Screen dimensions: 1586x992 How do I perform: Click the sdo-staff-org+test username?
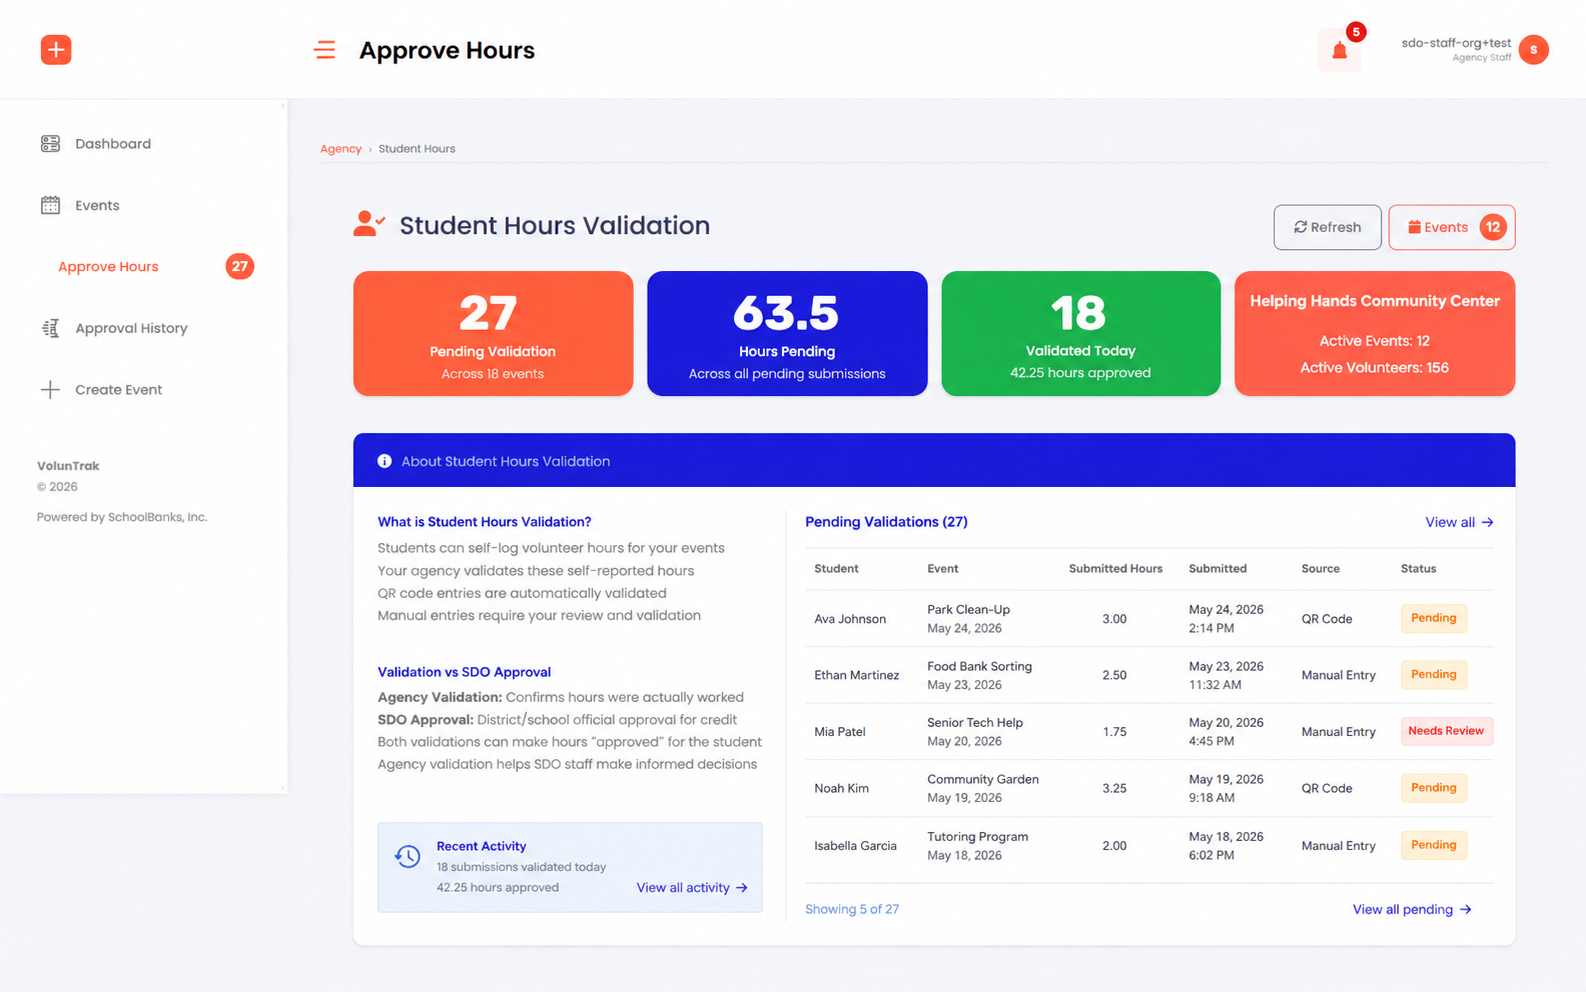1456,43
